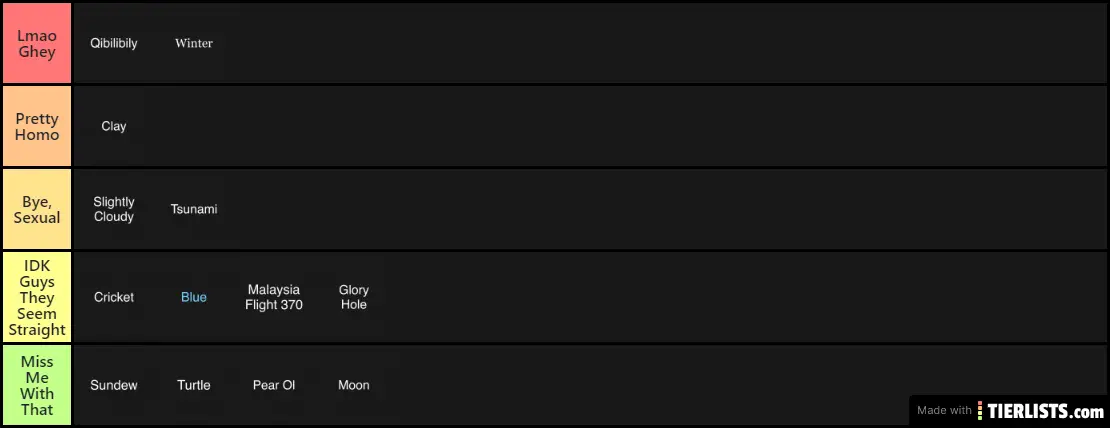This screenshot has height=428, width=1110.
Task: Select the yellow IDK Guys They Seem Straight label
Action: coord(37,297)
